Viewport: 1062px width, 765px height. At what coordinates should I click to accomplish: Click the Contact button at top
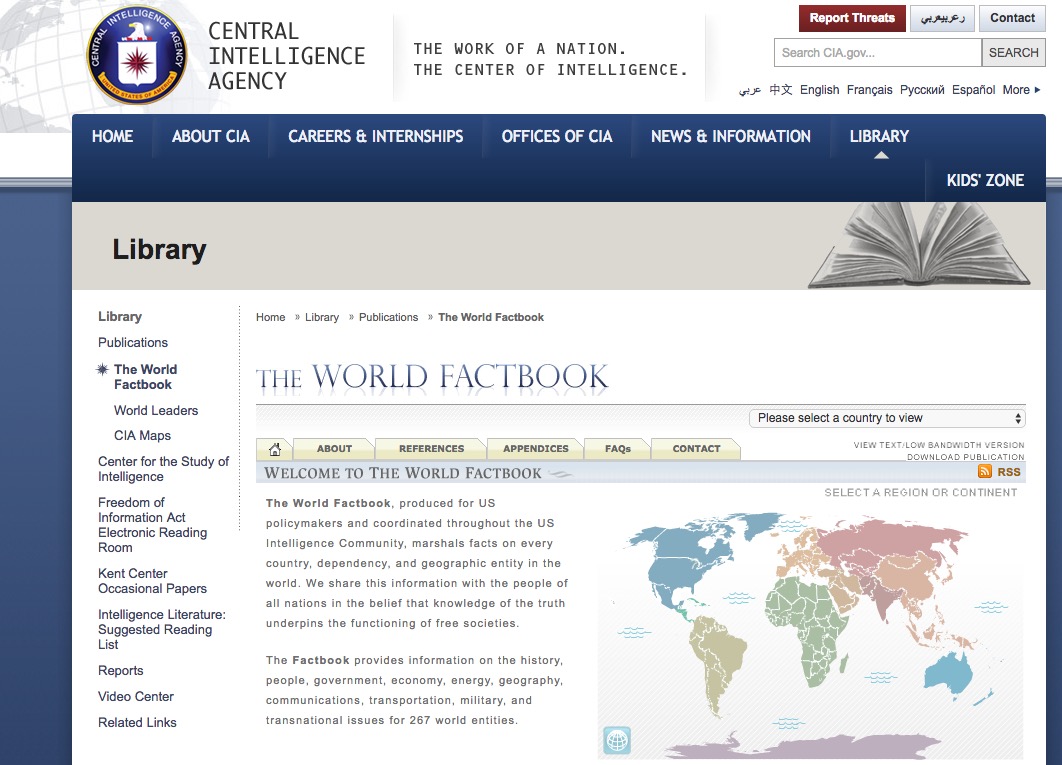click(x=1013, y=18)
